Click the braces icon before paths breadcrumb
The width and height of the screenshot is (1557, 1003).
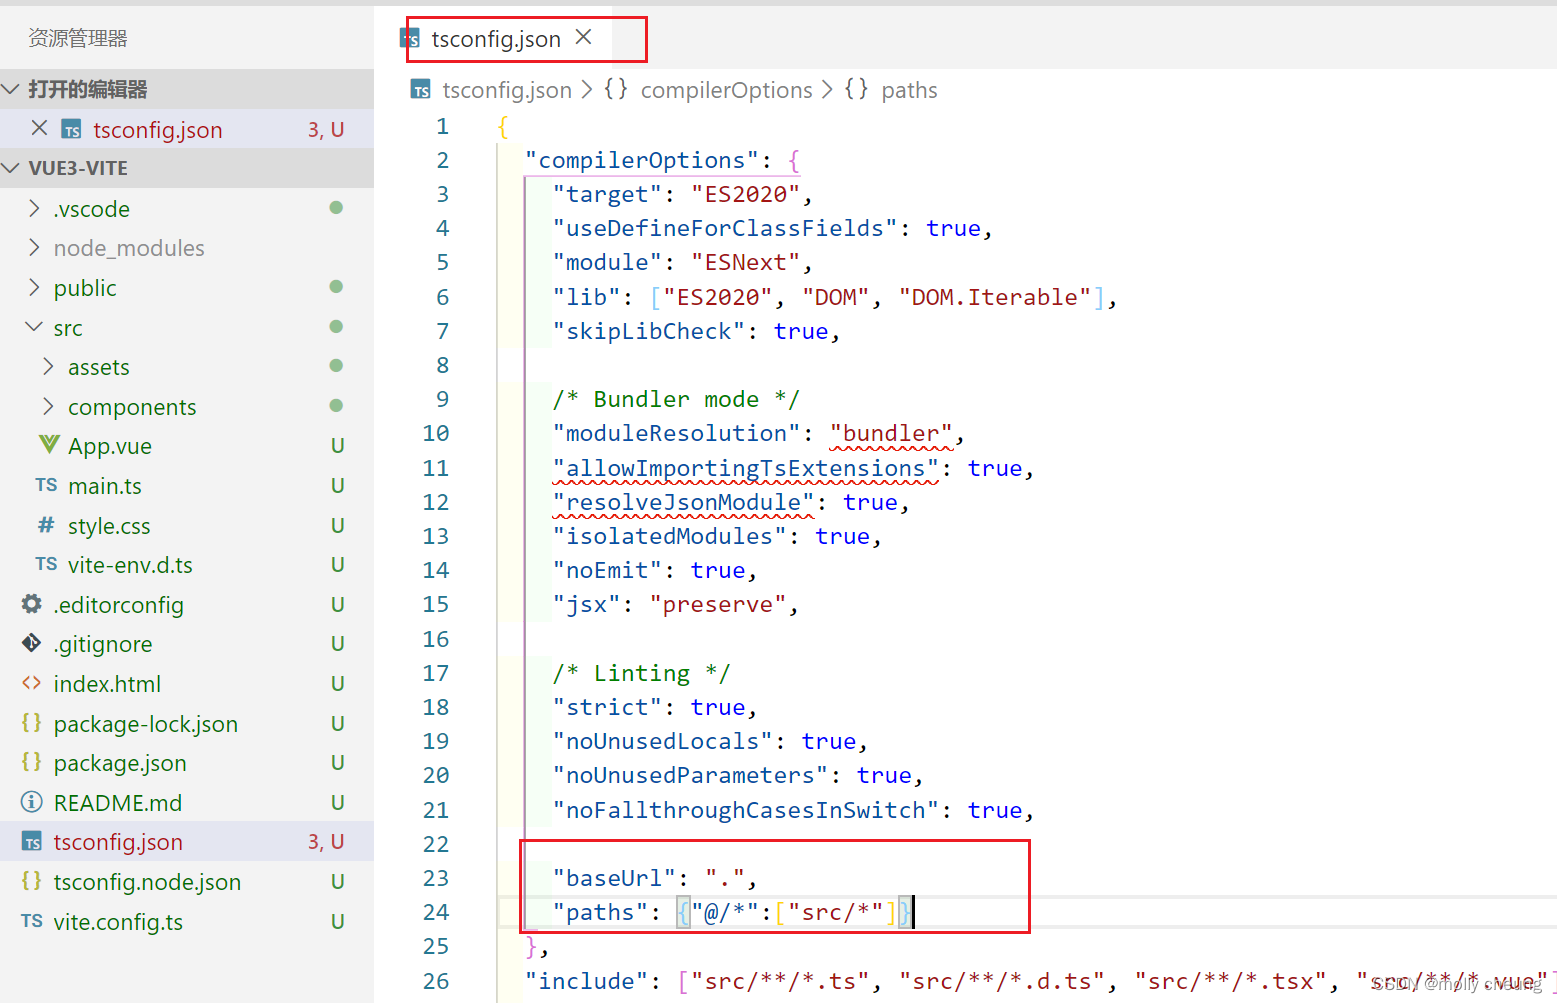pos(856,89)
